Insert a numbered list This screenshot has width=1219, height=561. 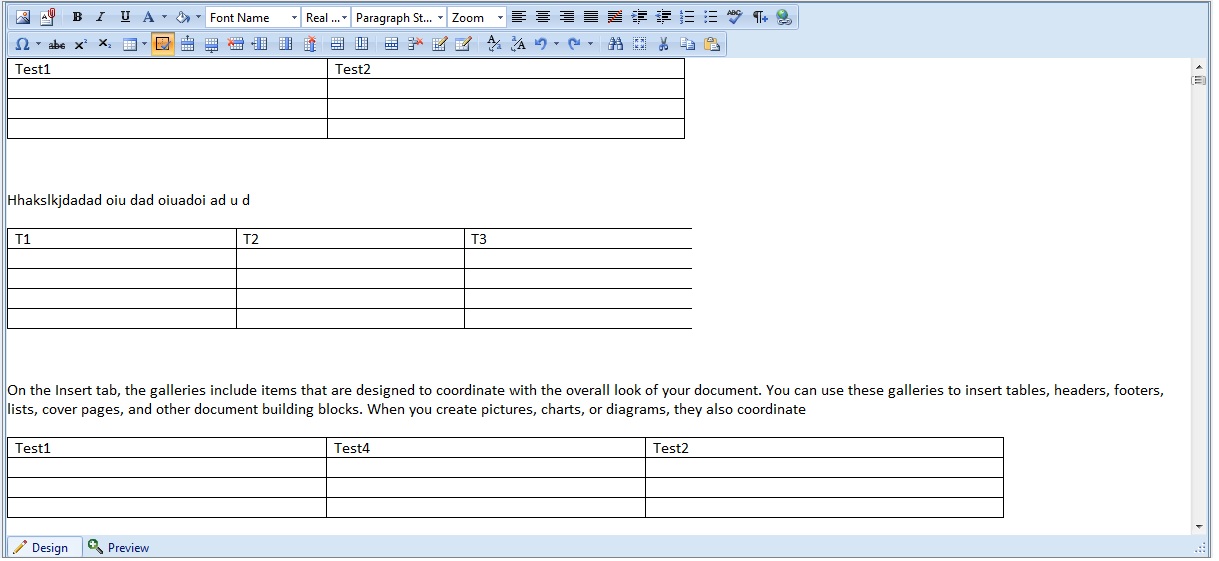point(687,17)
